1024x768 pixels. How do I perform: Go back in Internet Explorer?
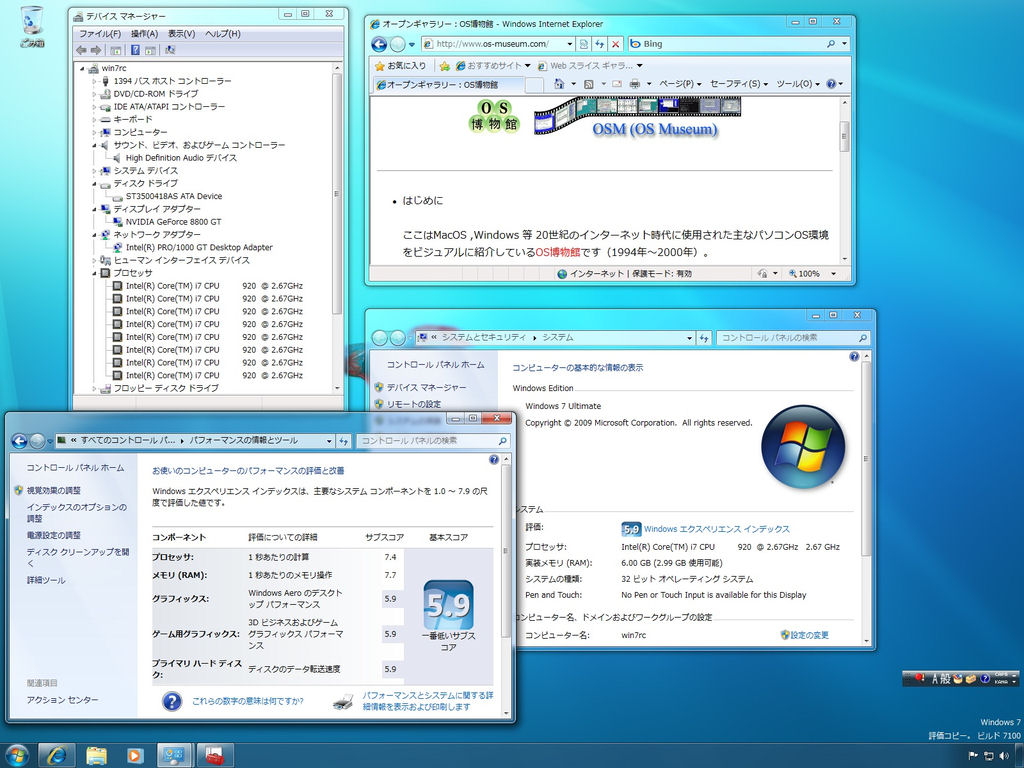coord(379,44)
